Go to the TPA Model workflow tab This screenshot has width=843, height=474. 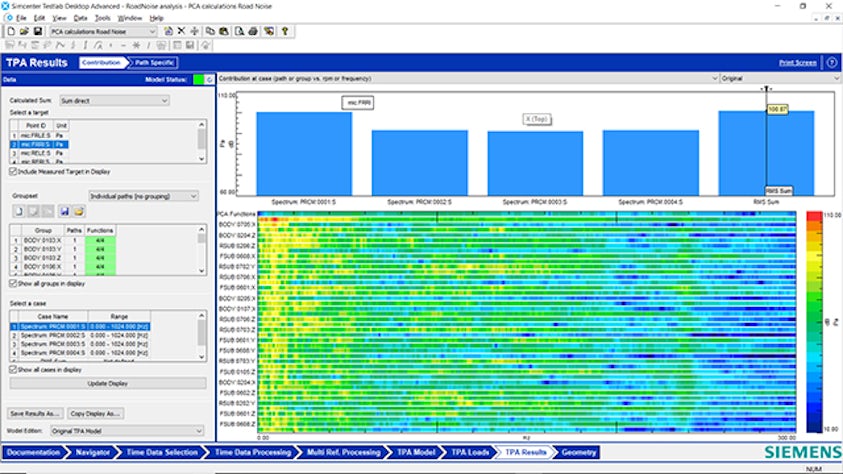(x=416, y=453)
